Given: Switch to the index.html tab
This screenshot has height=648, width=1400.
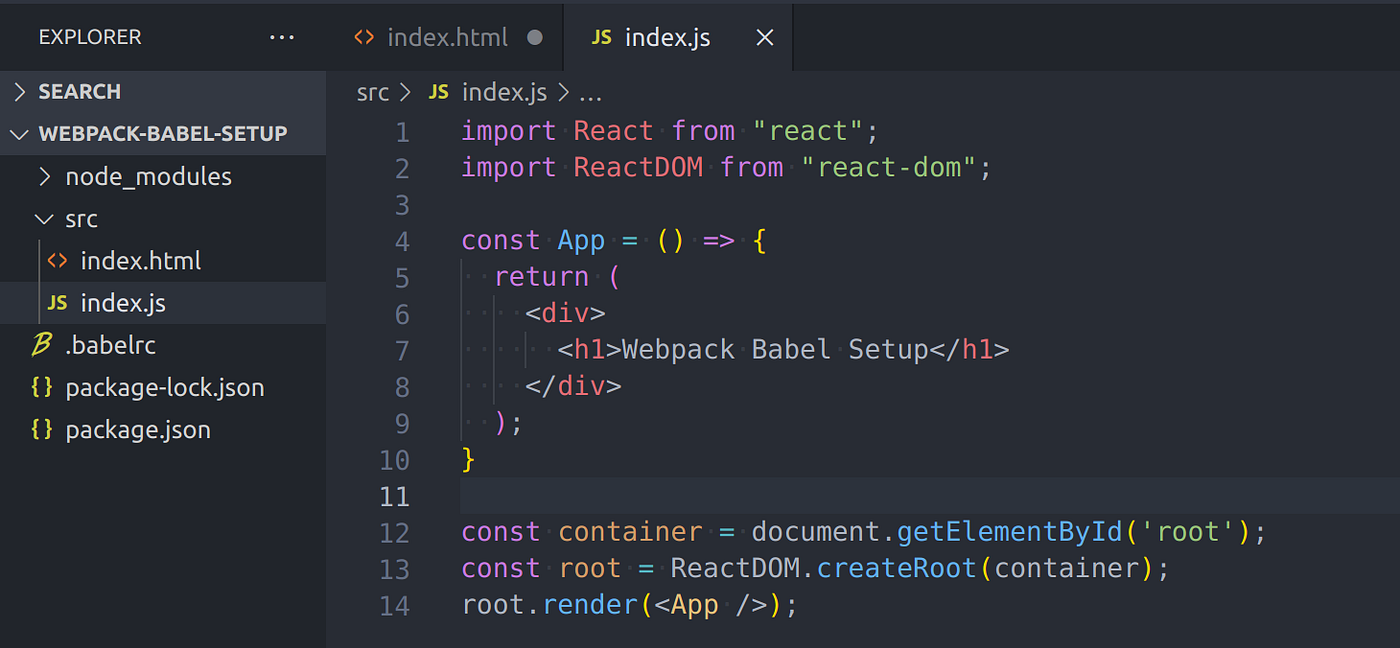Looking at the screenshot, I should [446, 37].
